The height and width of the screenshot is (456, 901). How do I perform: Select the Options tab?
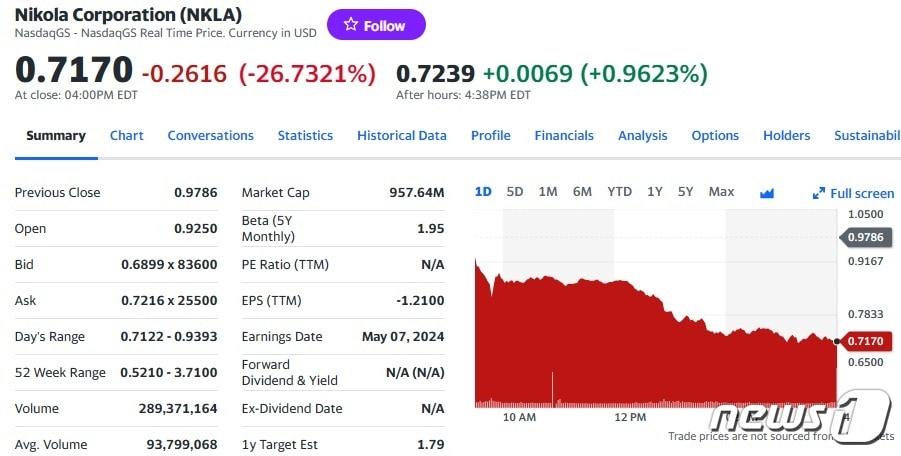pyautogui.click(x=715, y=136)
